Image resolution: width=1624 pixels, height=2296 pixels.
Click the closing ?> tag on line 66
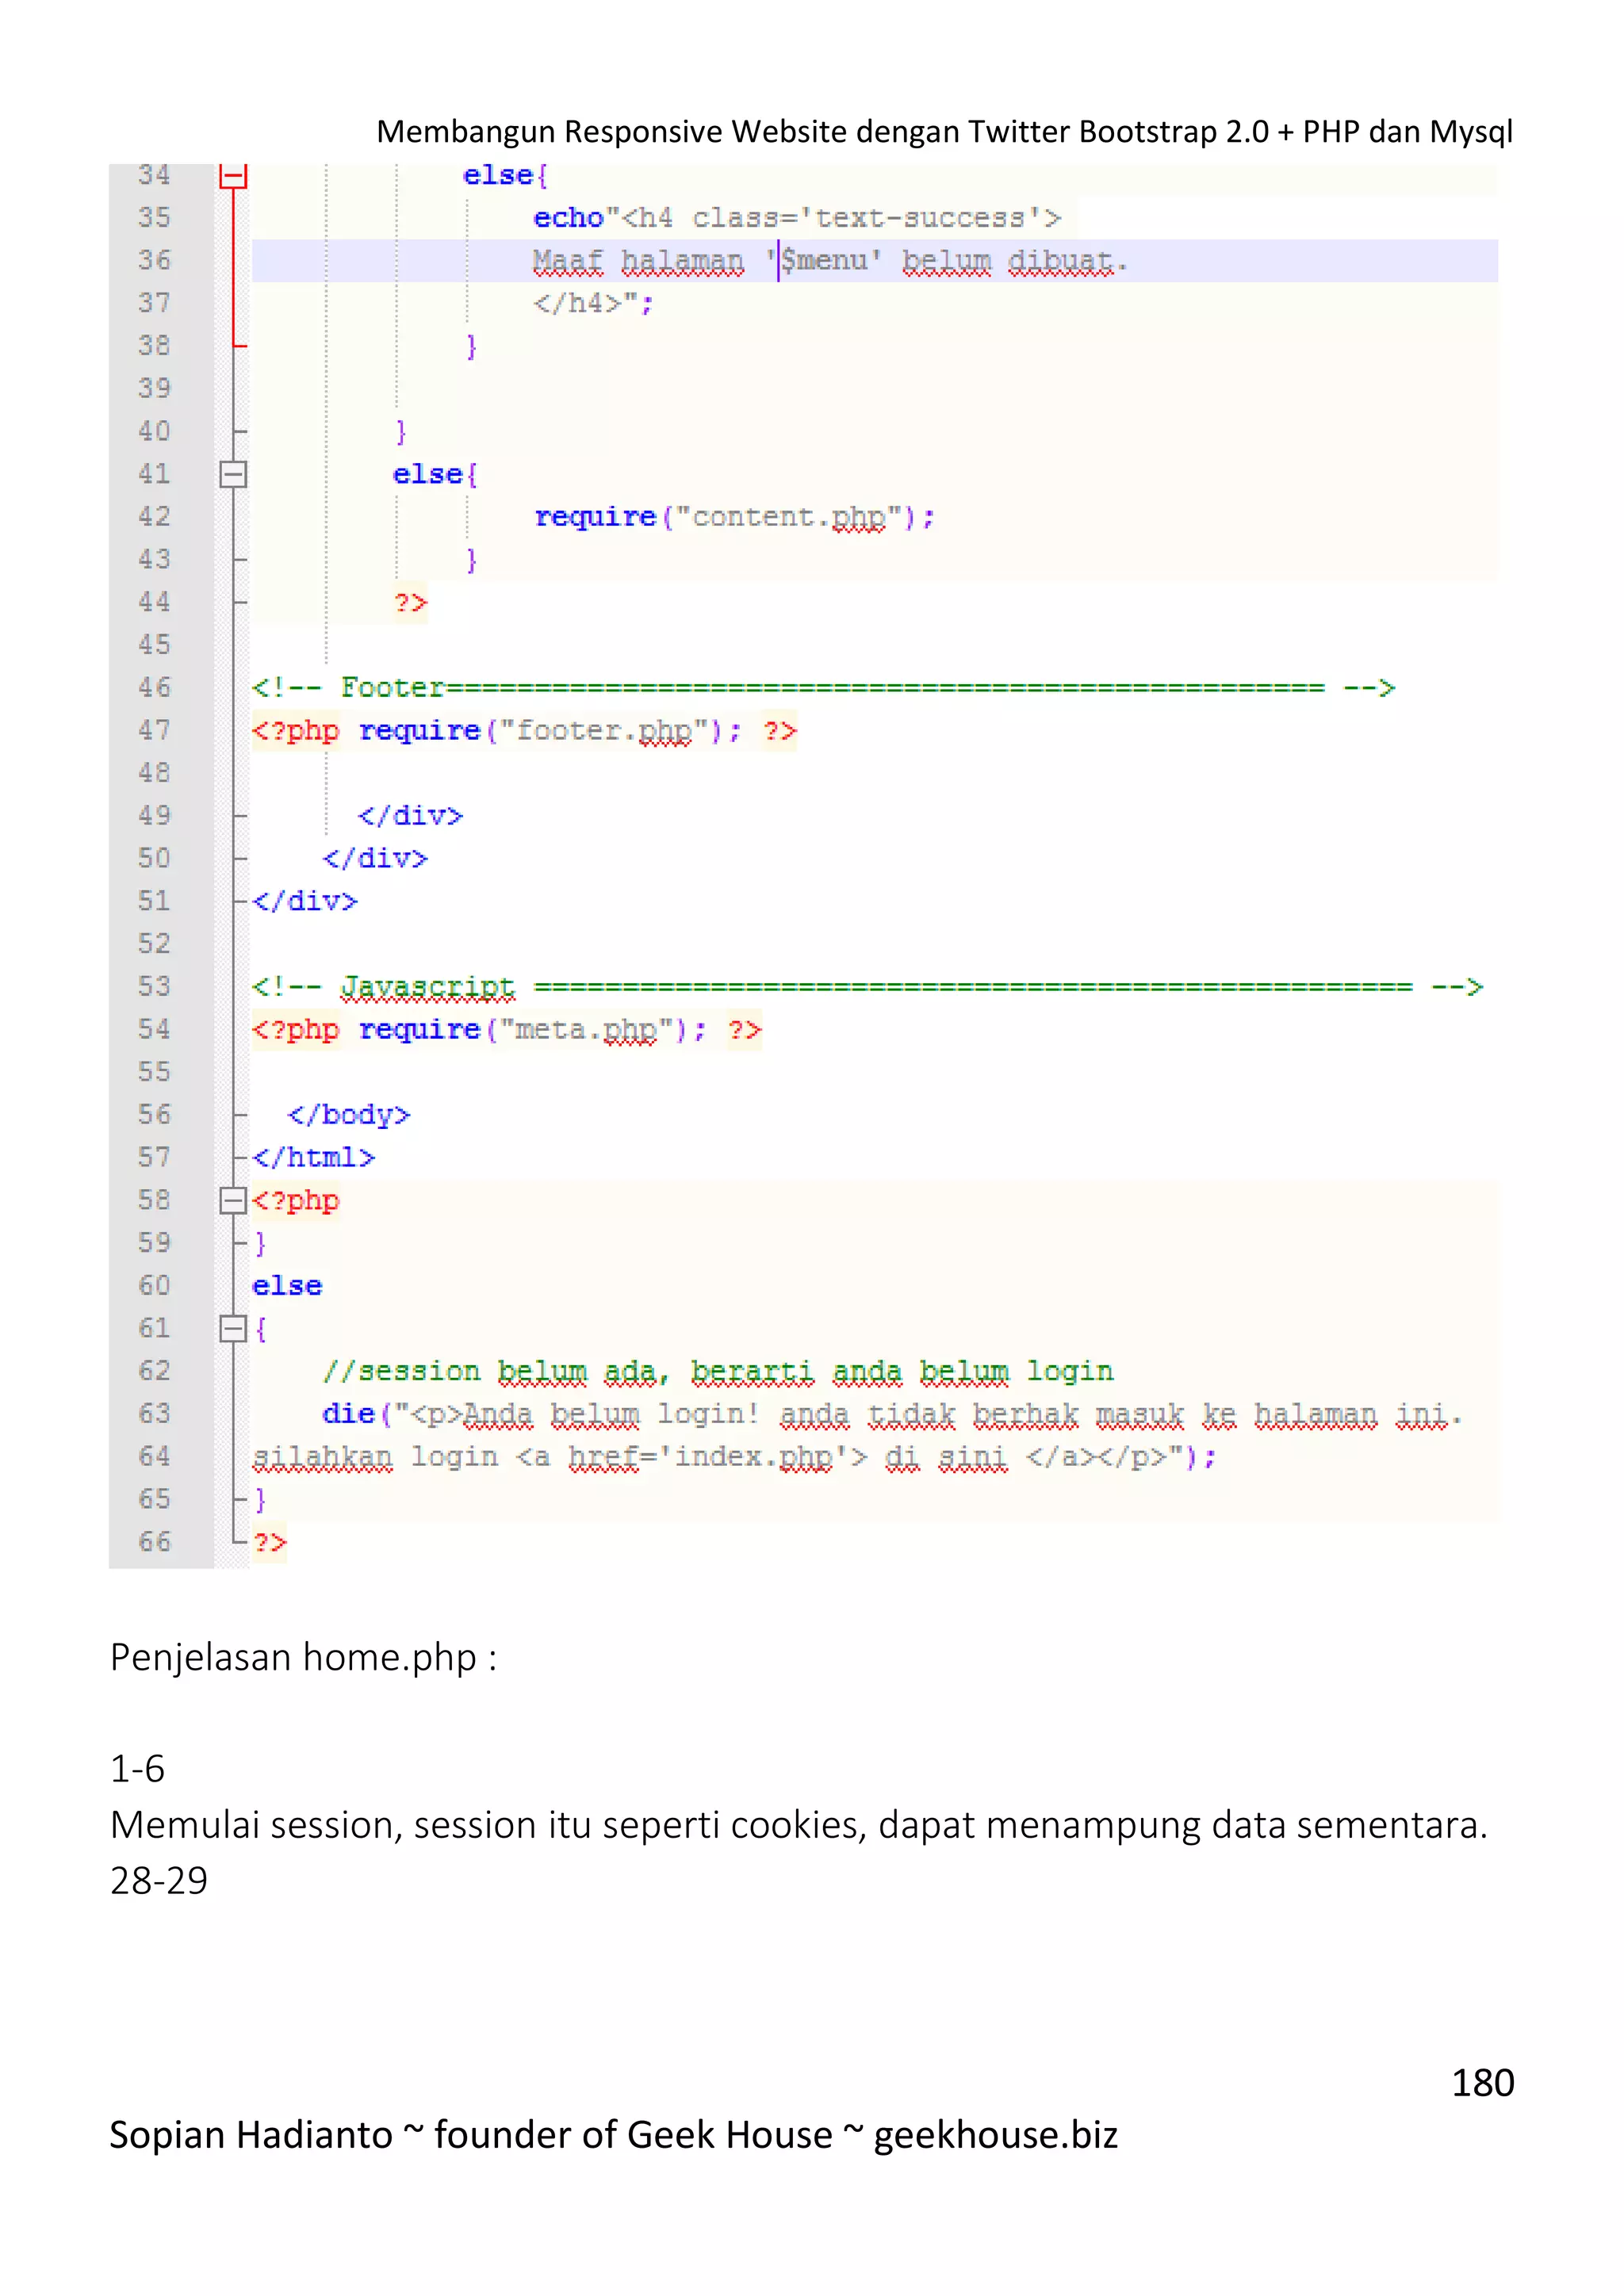[270, 1542]
